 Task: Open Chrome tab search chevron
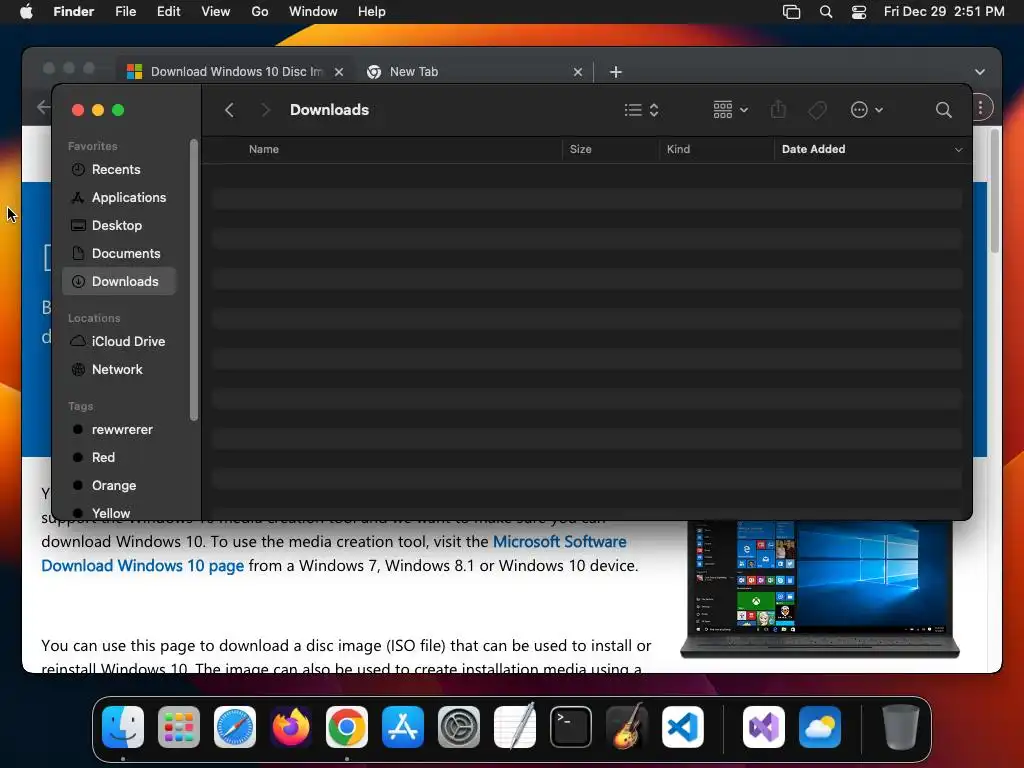(x=980, y=72)
